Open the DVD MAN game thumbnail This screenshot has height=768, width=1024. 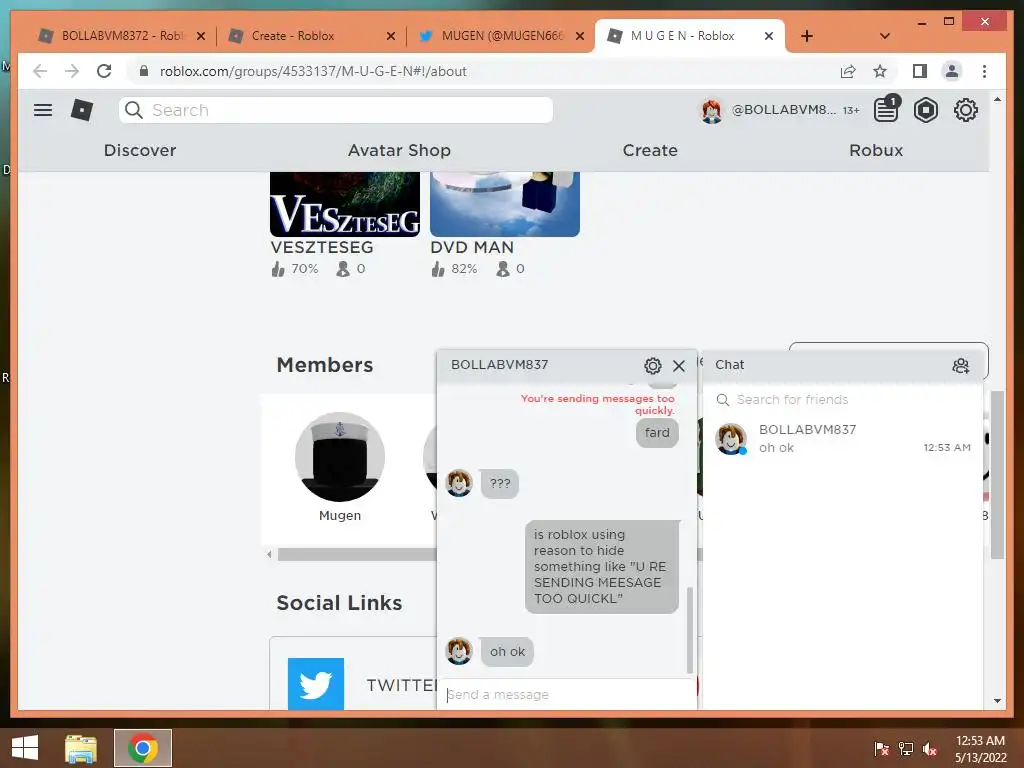[x=505, y=204]
